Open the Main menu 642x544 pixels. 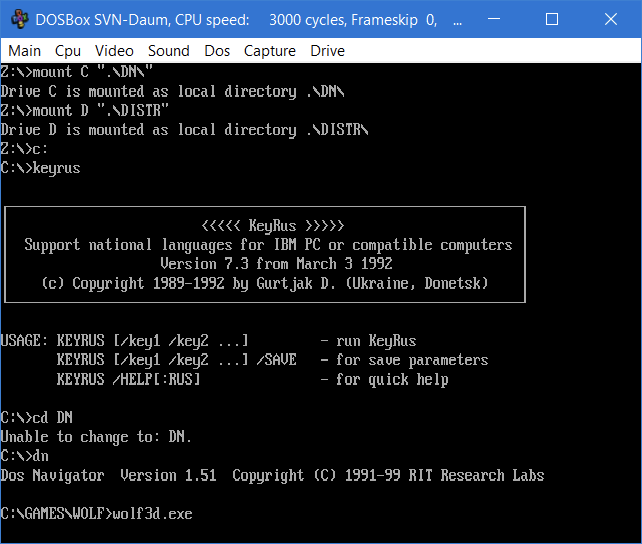point(25,51)
